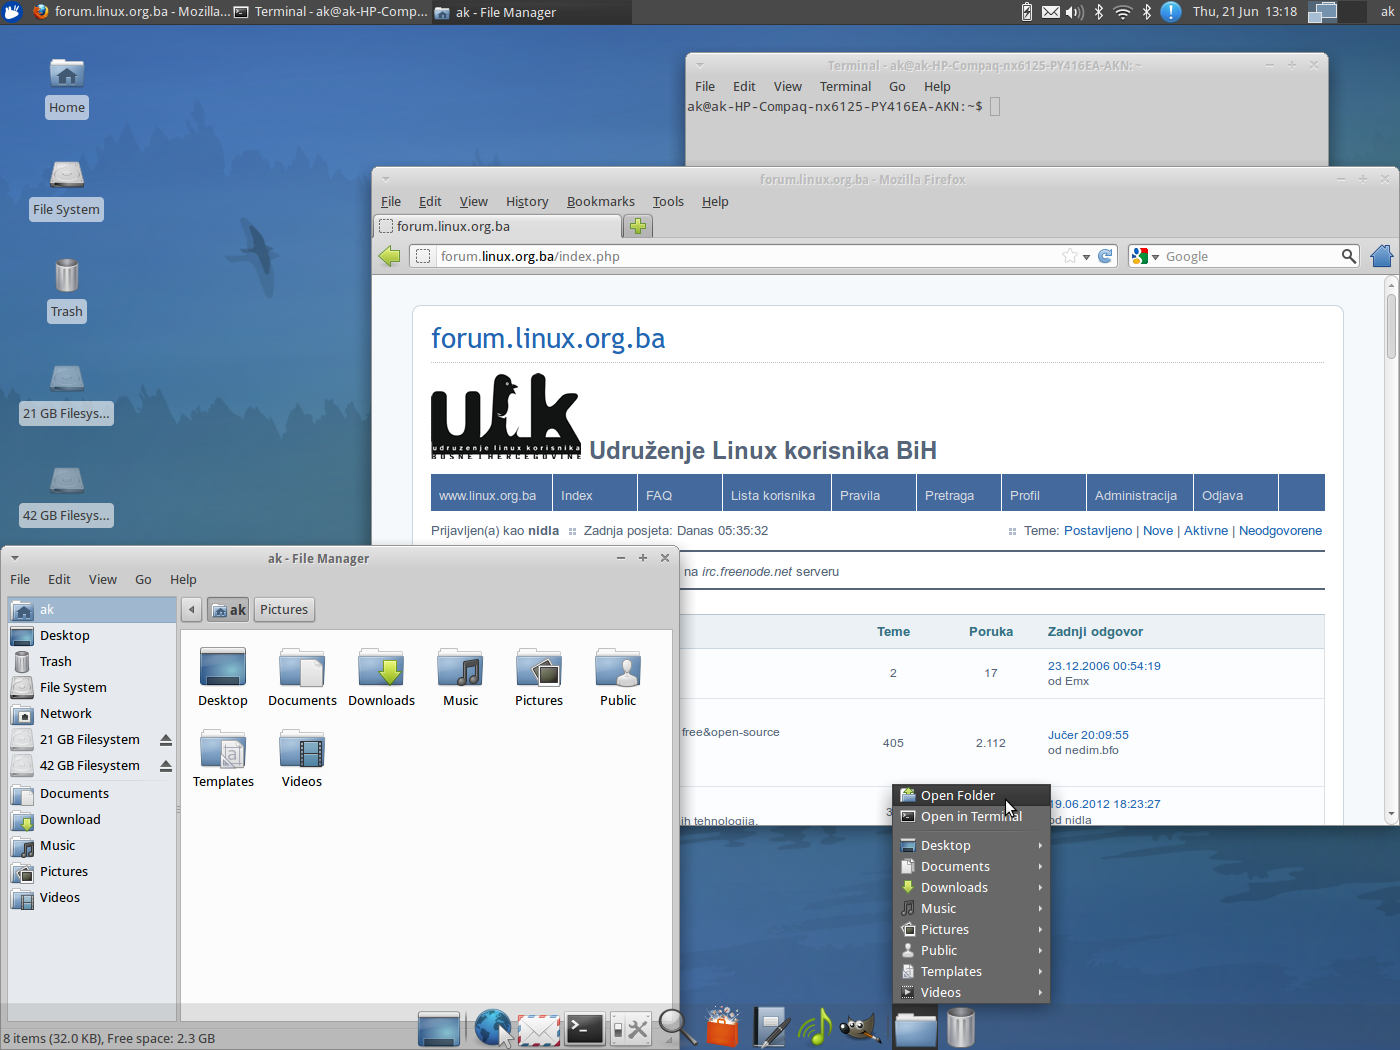Click Firefox's green back arrow

pos(390,256)
